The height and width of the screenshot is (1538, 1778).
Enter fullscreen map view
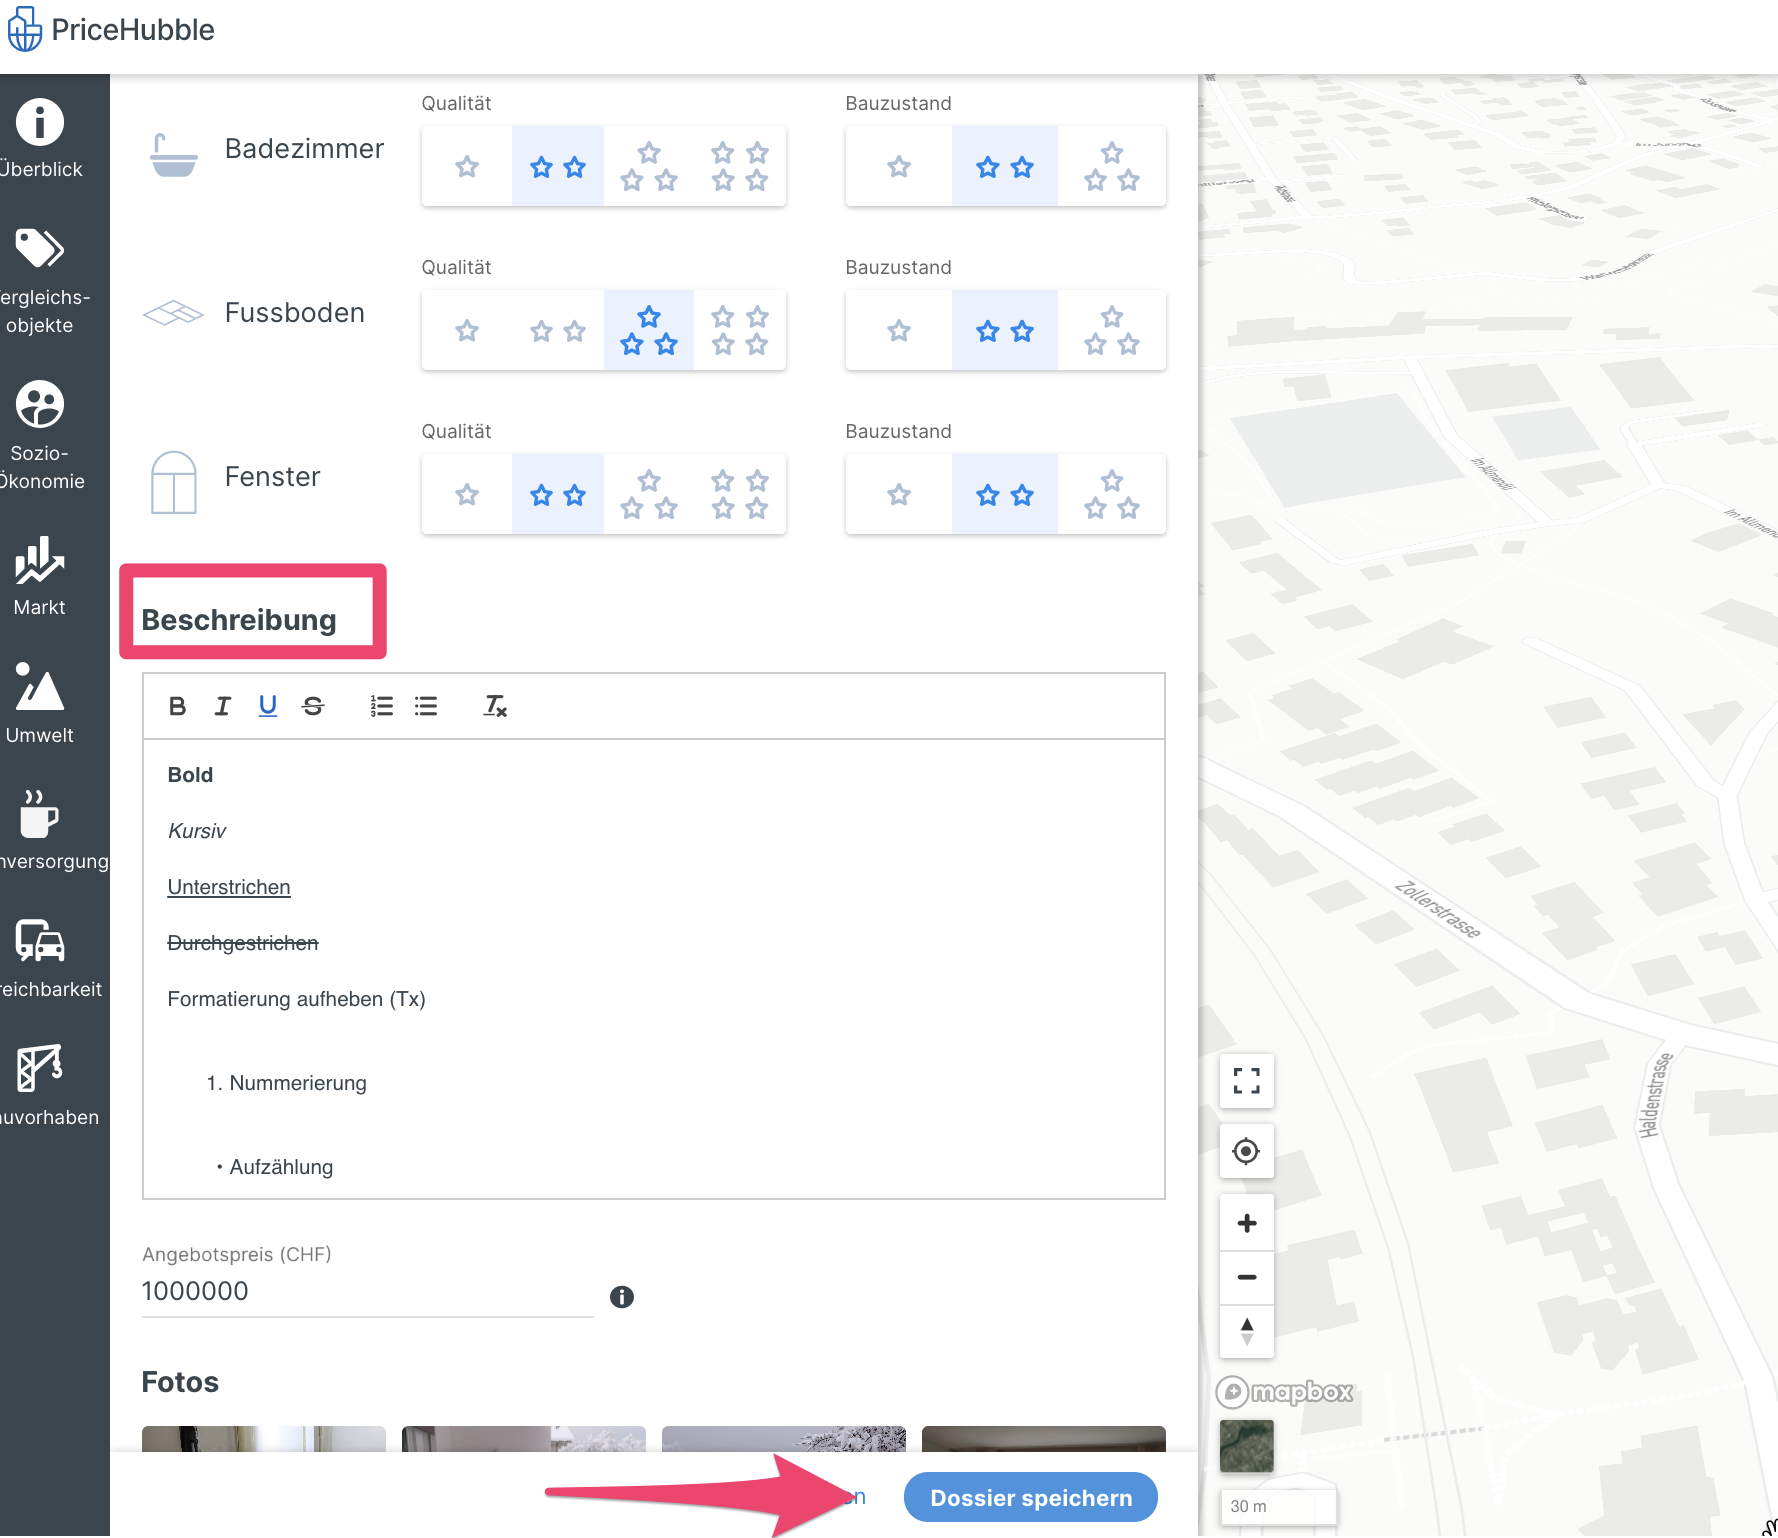point(1247,1081)
